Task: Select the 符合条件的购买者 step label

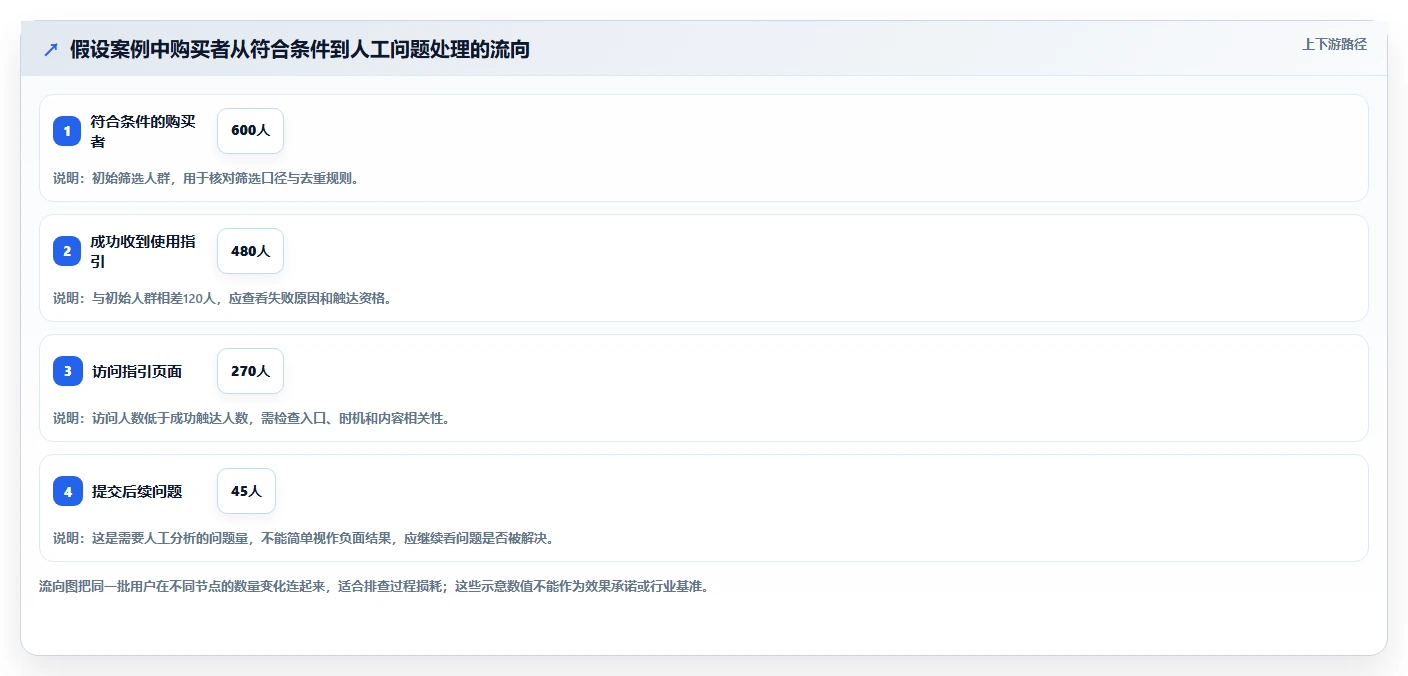Action: click(x=143, y=131)
